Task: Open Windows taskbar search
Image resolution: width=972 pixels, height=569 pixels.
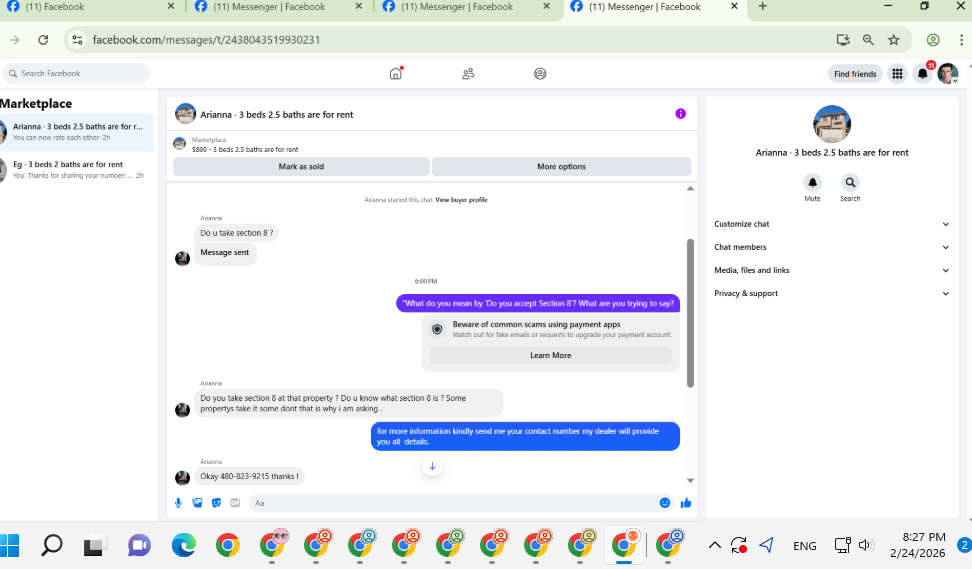Action: point(51,545)
